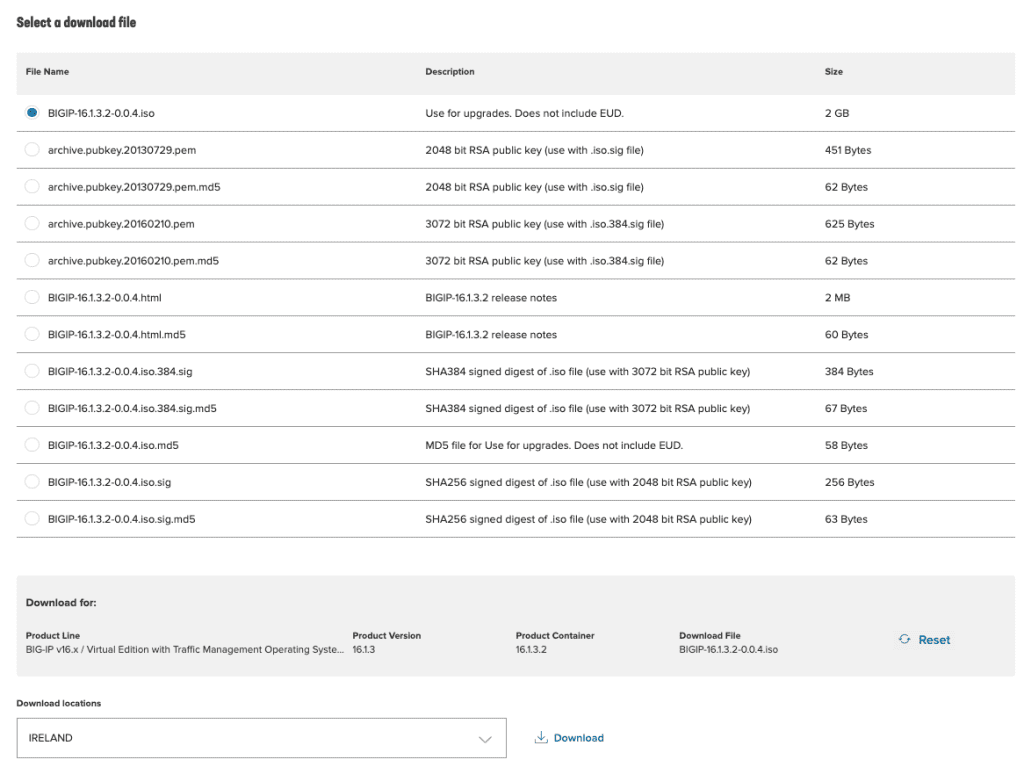Screen dimensions: 1024x767
Task: Click file name BIGIP-16.1.3.2-0.0.4.iso.384.sig
Action: (120, 372)
